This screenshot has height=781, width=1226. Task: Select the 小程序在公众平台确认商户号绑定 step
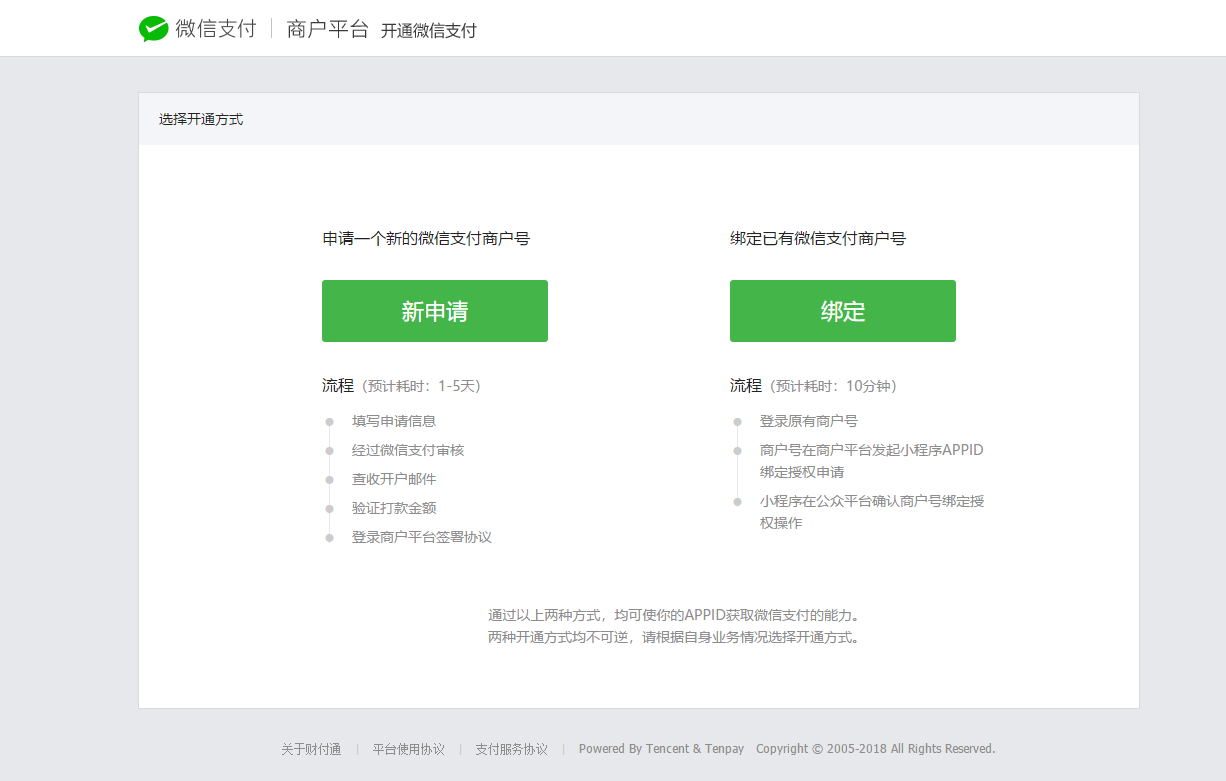[872, 512]
